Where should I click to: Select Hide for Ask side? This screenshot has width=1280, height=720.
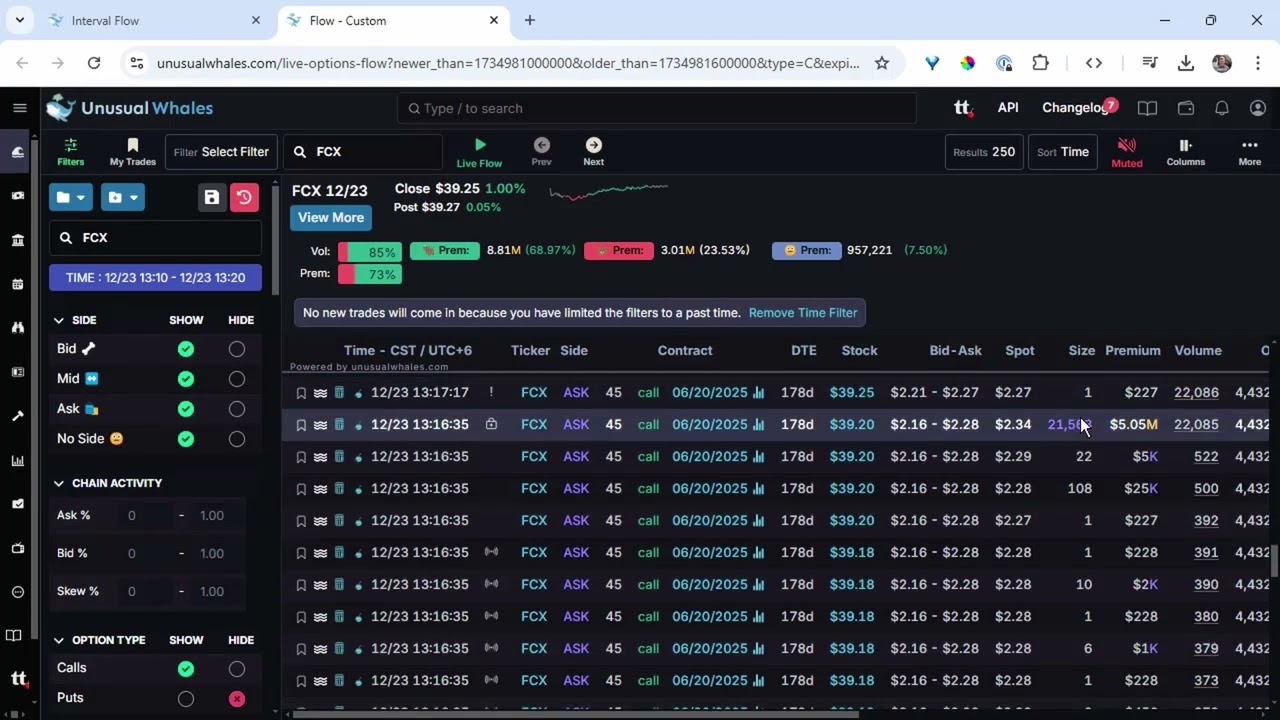tap(237, 409)
